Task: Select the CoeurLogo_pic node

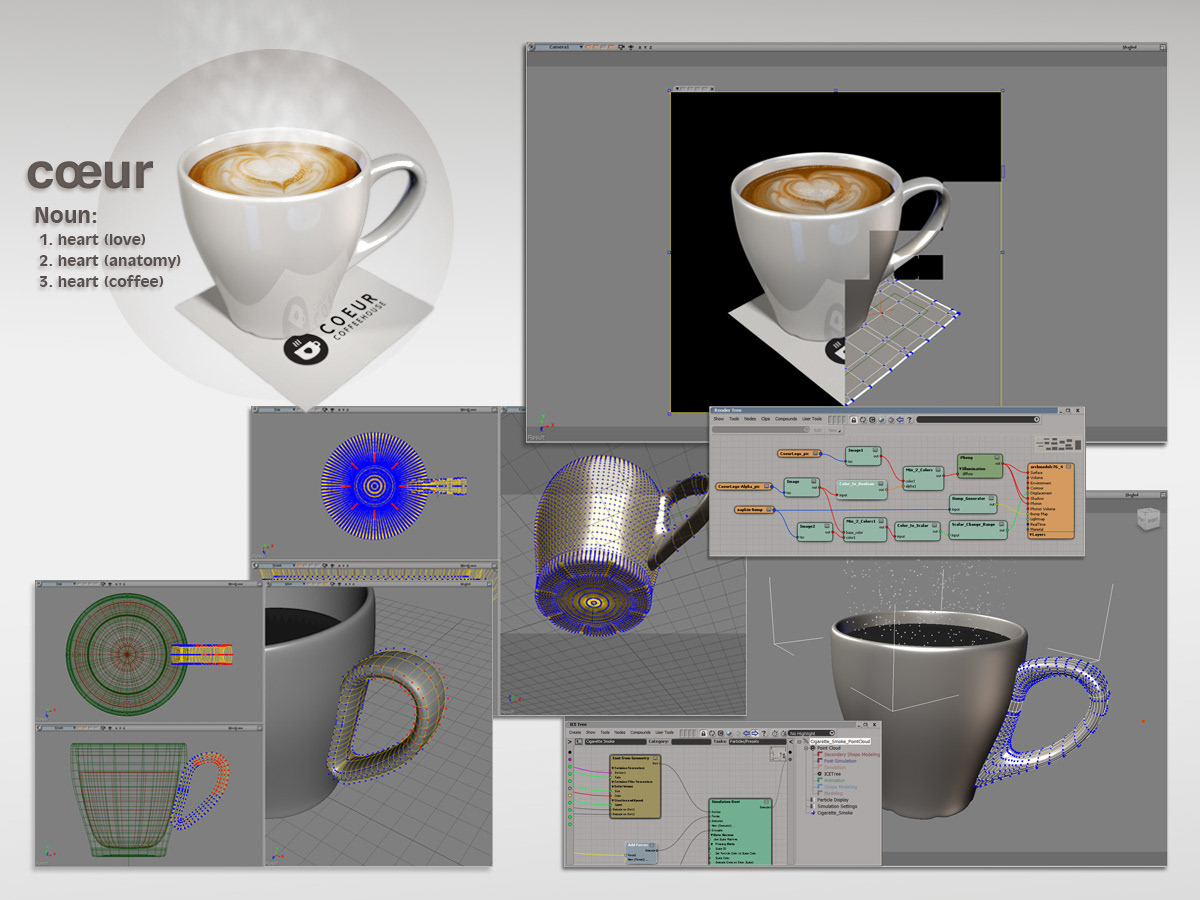Action: coord(799,453)
